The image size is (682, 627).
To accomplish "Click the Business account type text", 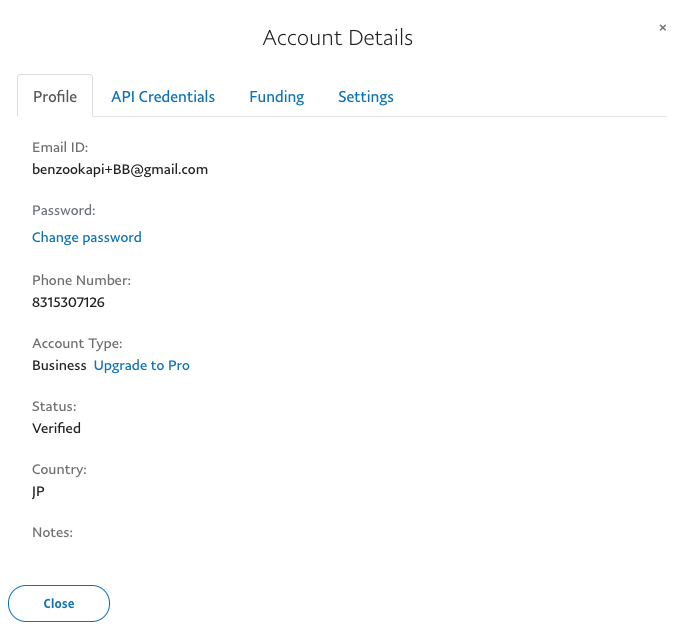I will [59, 366].
